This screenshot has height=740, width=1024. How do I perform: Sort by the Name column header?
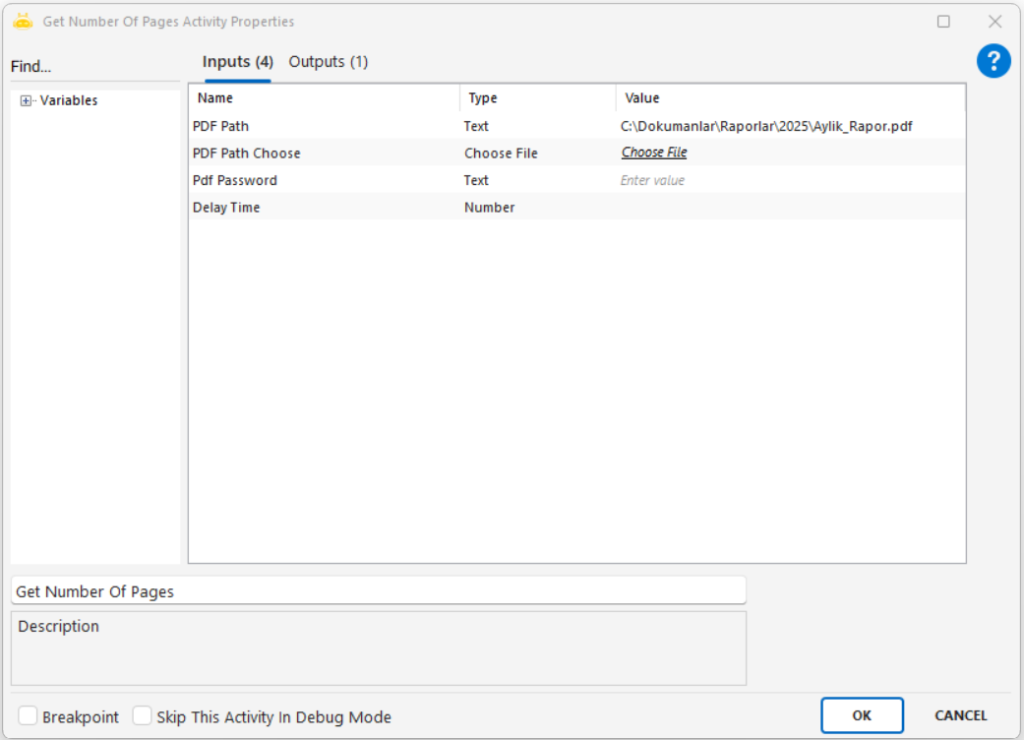(x=323, y=98)
